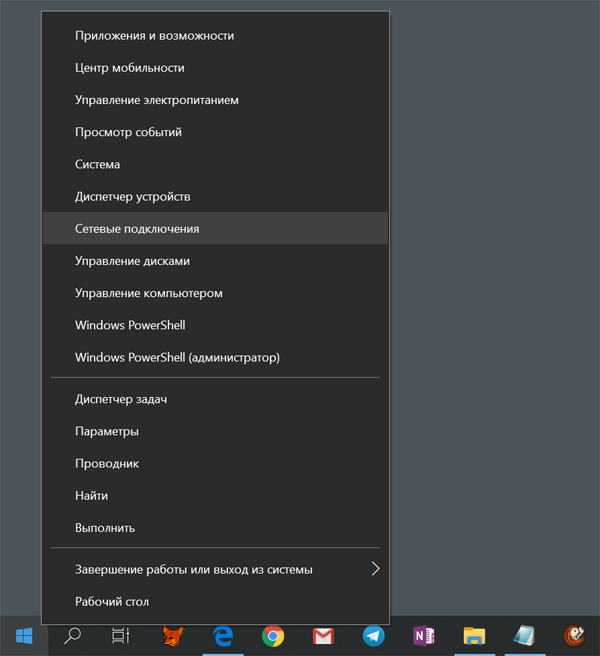600x656 pixels.
Task: Click the fox icon in taskbar
Action: click(173, 636)
